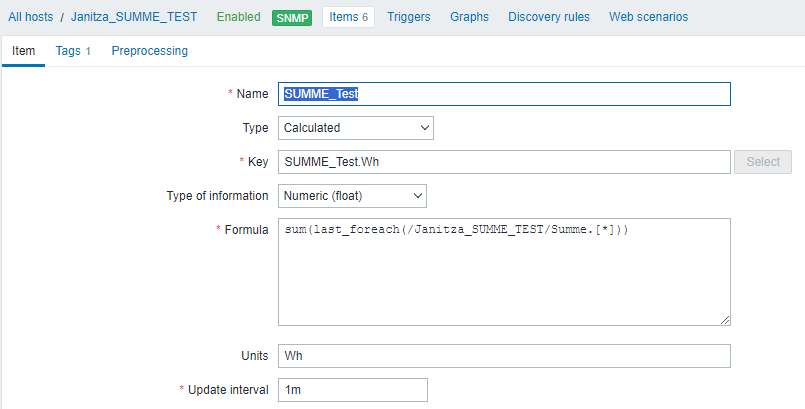Go to Triggers section
This screenshot has height=409, width=805.
click(x=409, y=17)
